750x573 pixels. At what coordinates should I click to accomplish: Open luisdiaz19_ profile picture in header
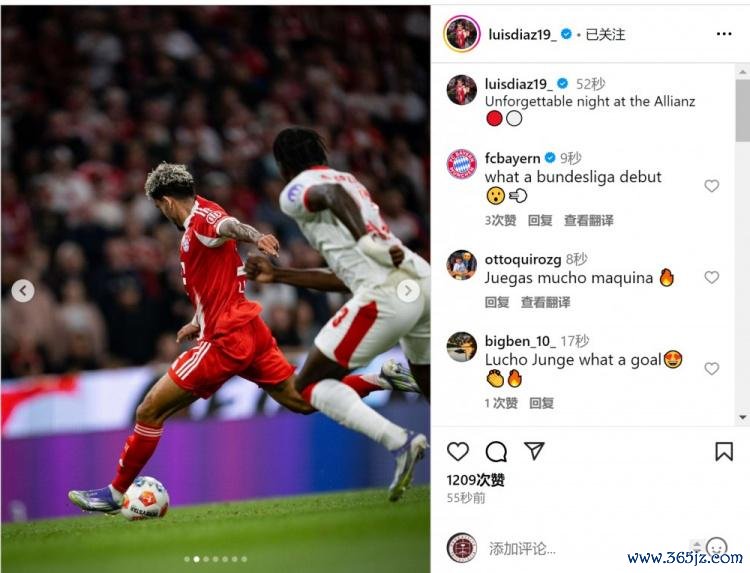[x=462, y=34]
